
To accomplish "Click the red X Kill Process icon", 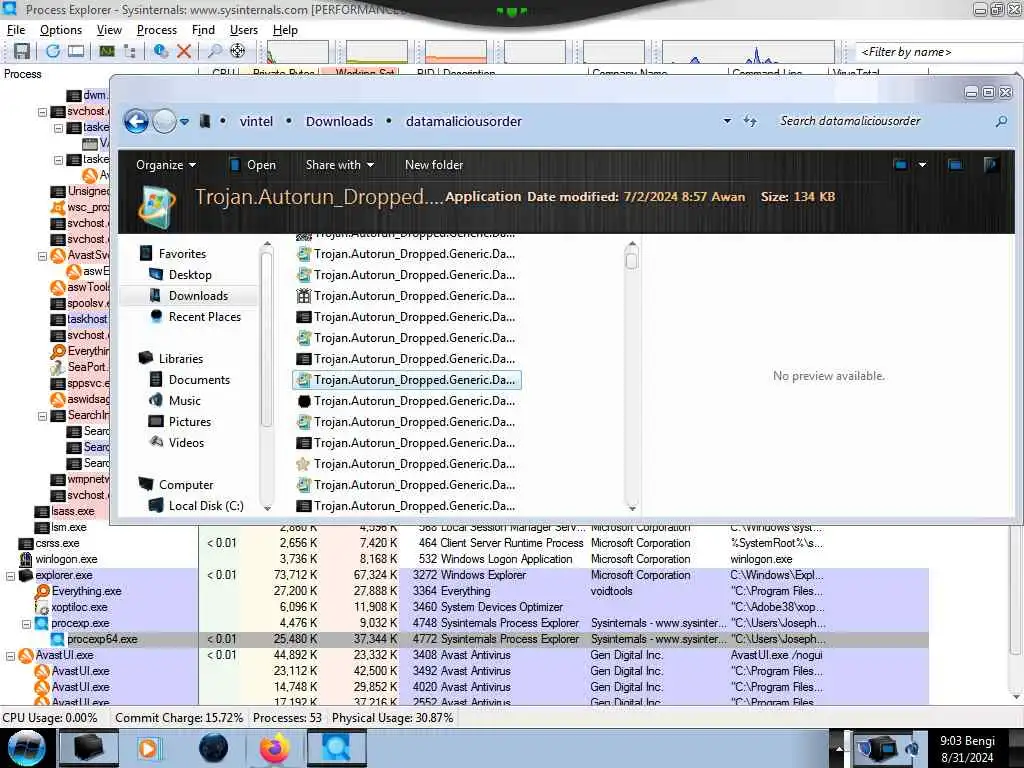I will pos(184,51).
